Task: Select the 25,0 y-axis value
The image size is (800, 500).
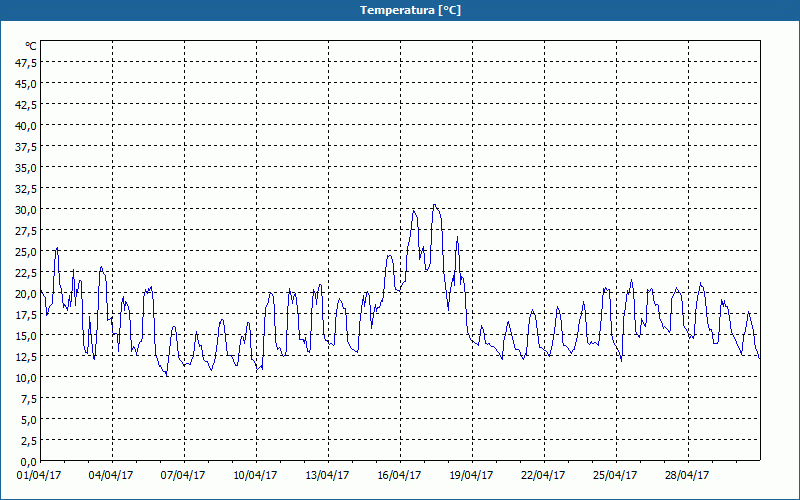Action: (x=26, y=252)
